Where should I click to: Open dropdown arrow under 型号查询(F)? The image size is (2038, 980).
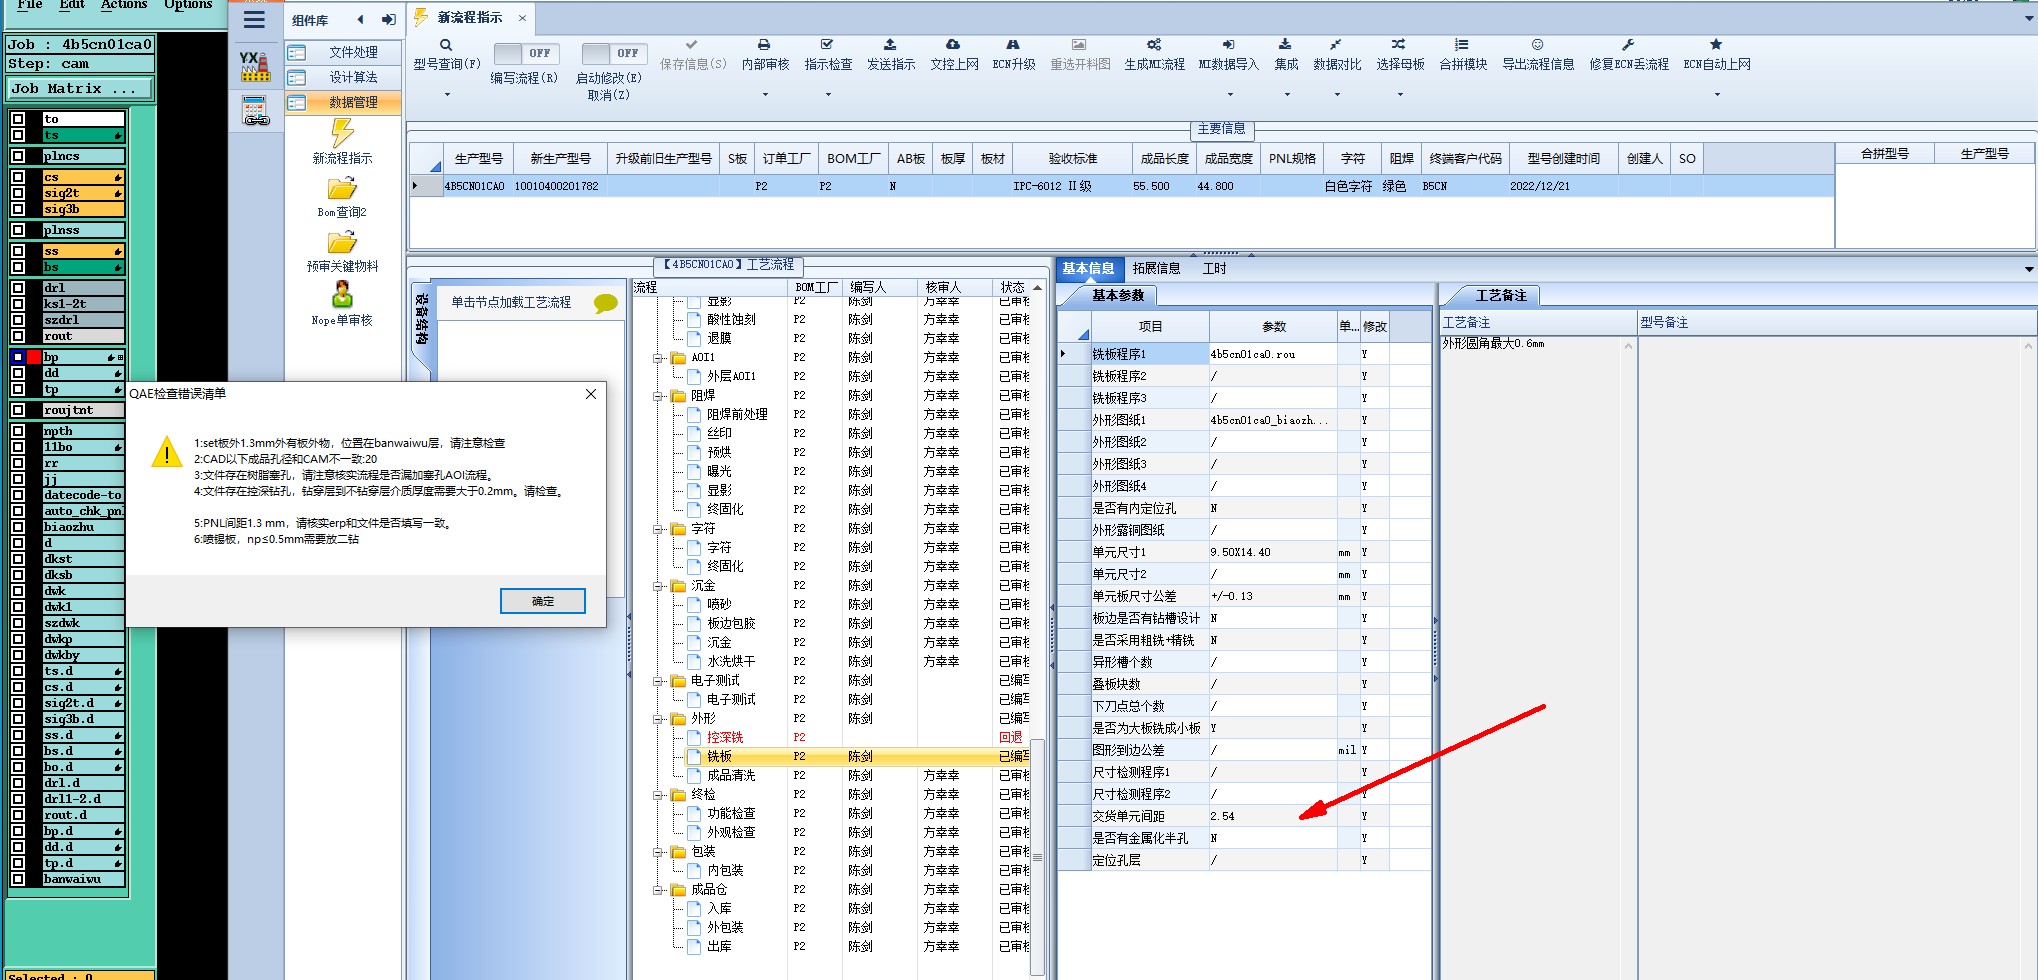(x=447, y=95)
